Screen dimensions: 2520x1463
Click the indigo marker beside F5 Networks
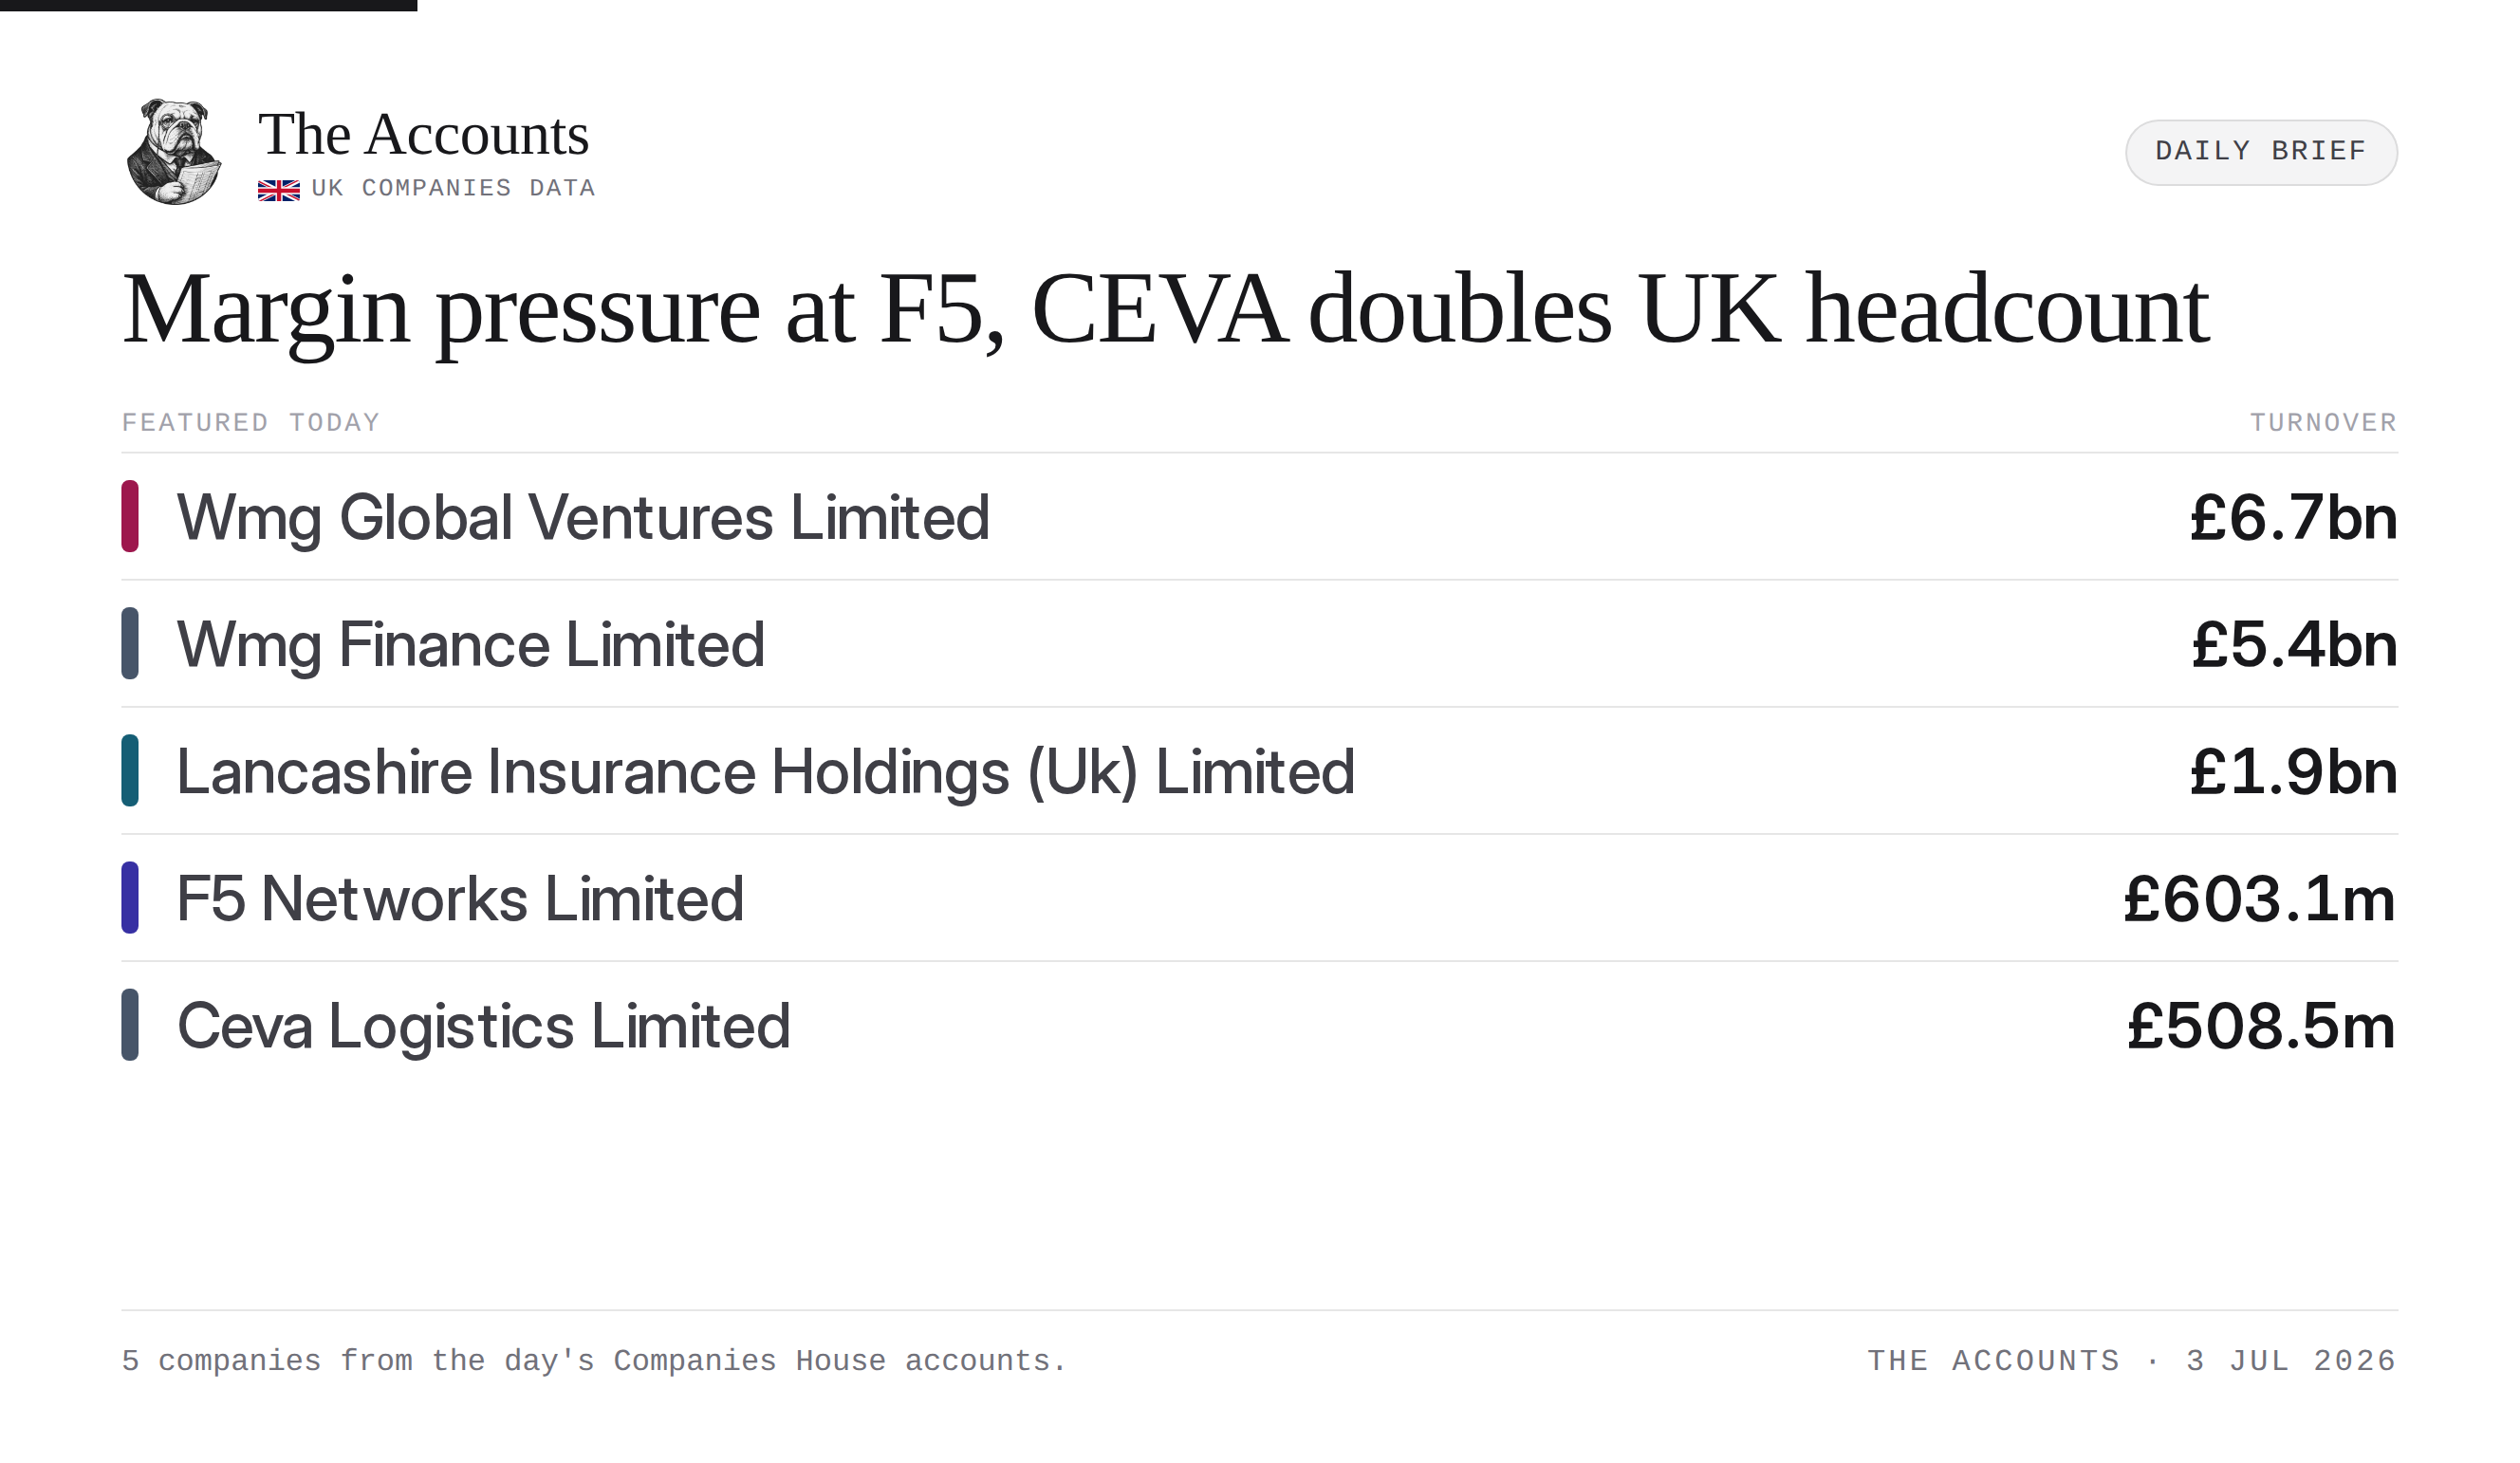[130, 898]
